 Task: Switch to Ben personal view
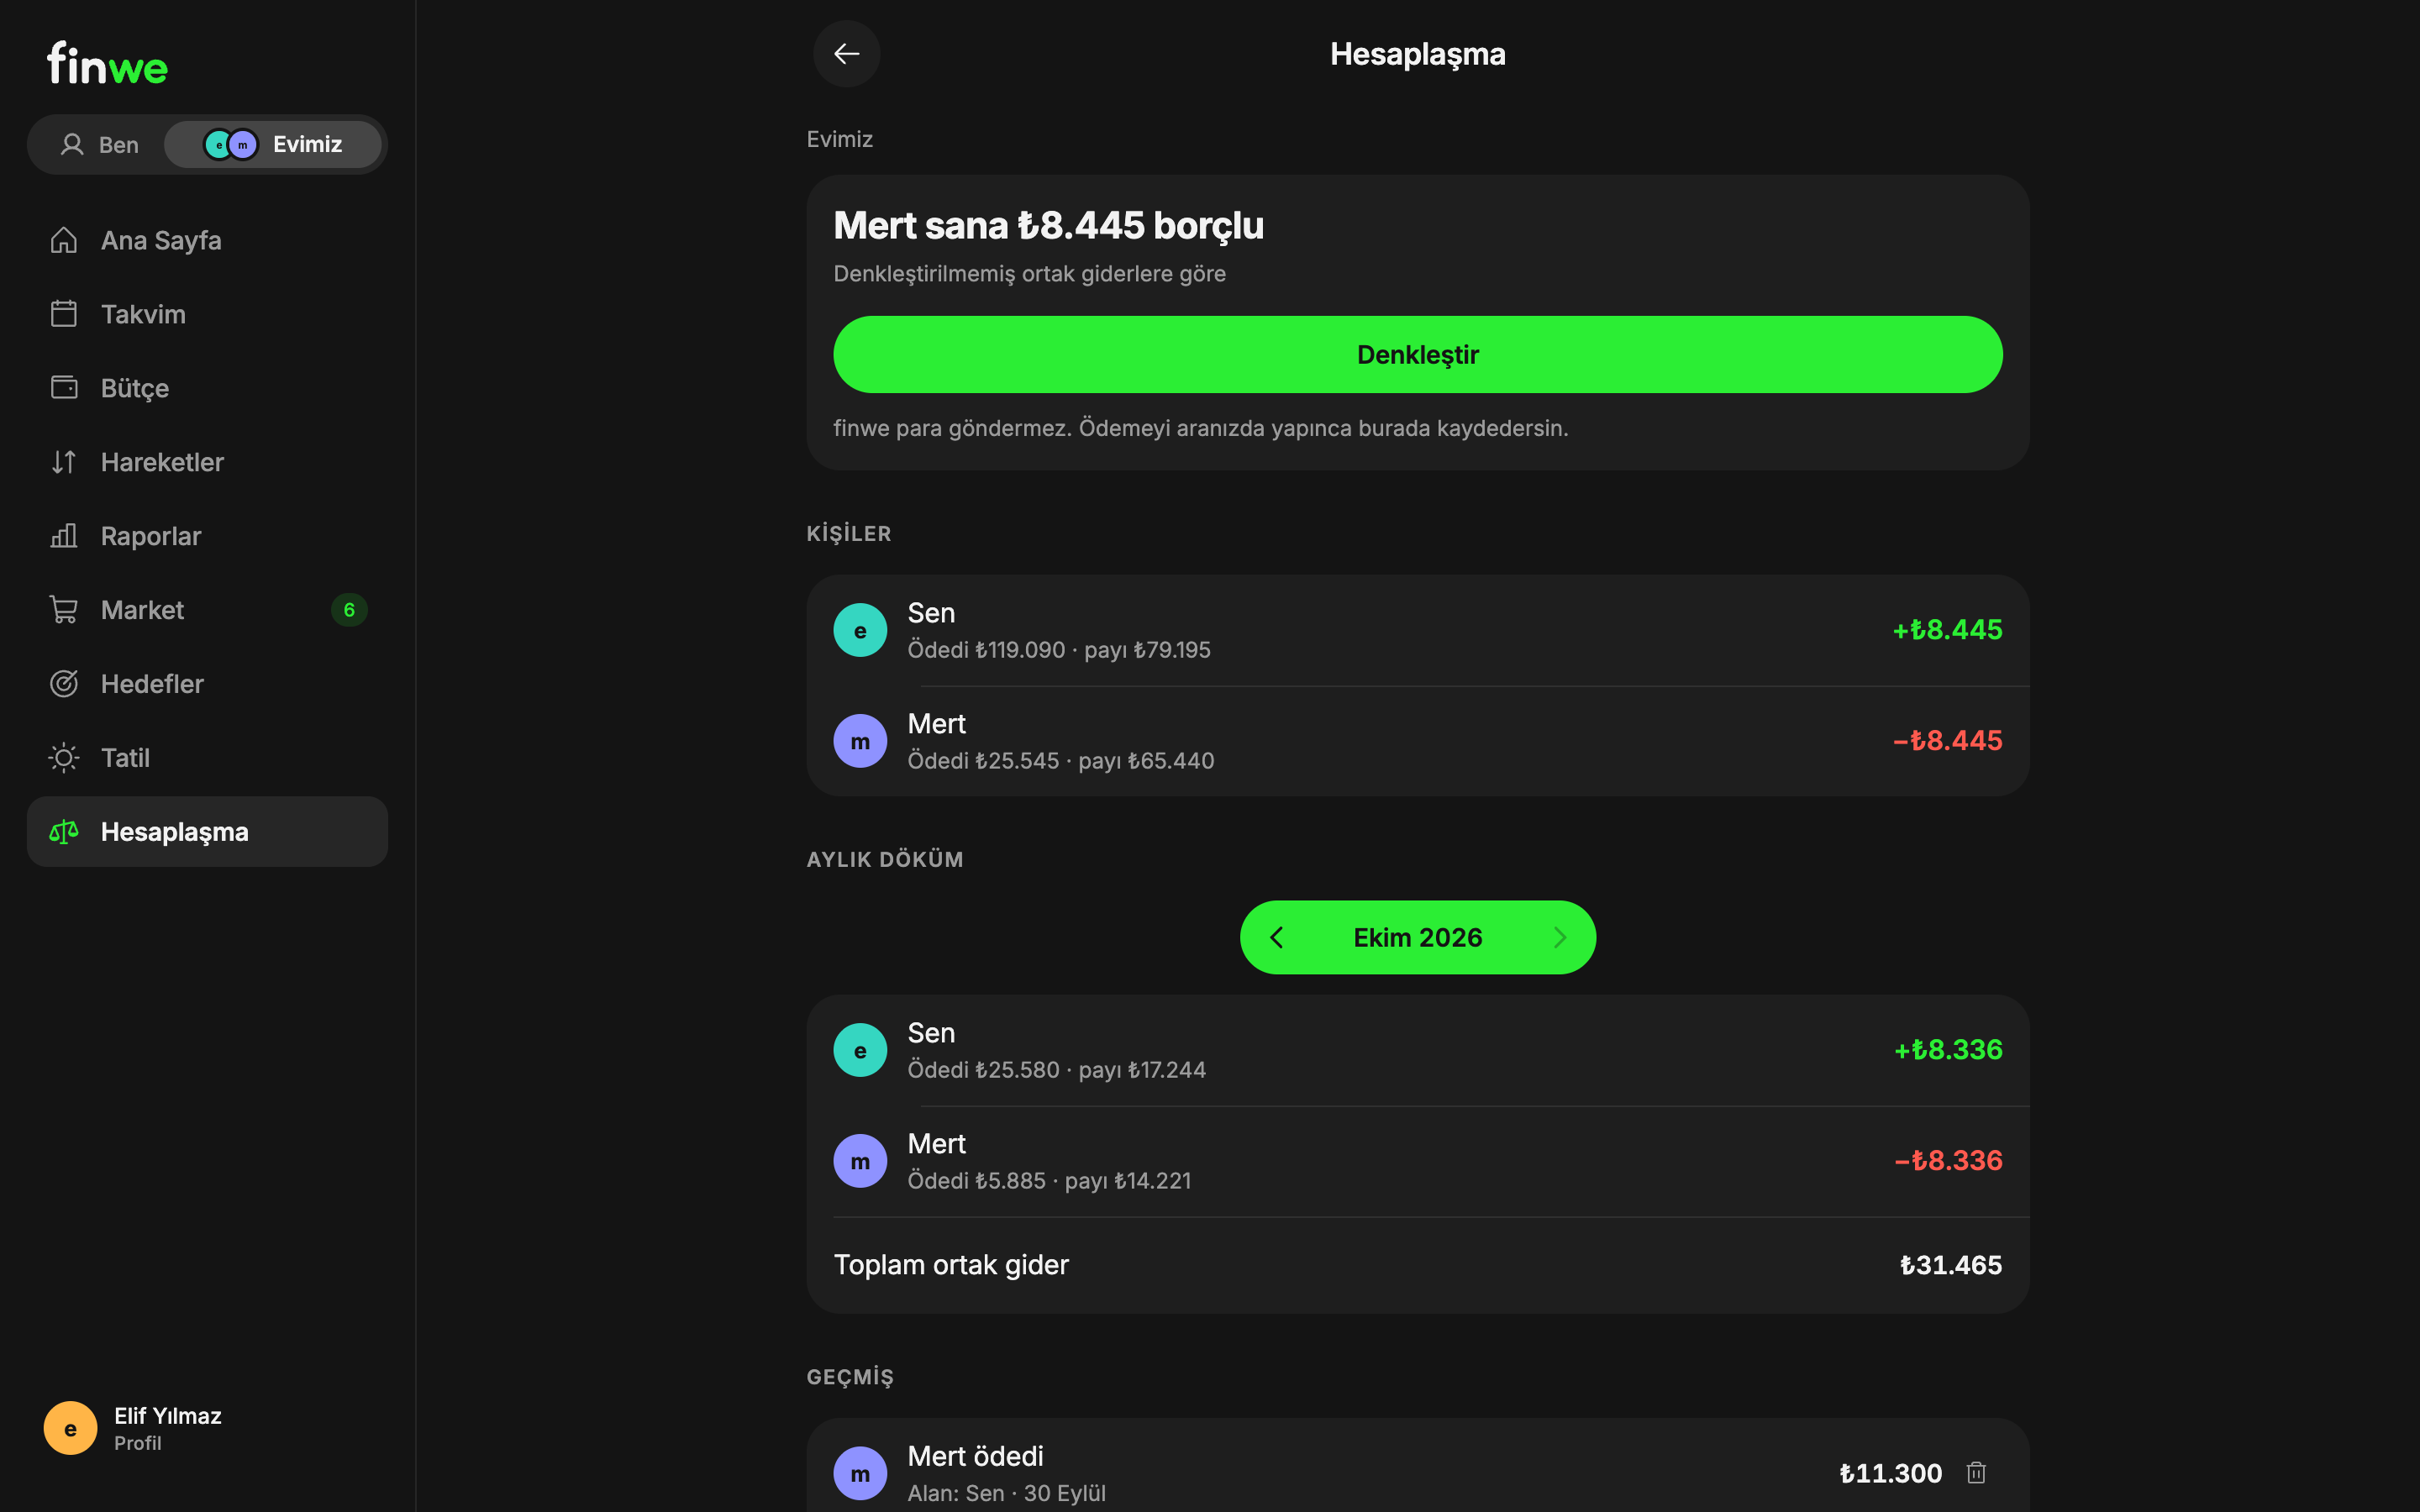pyautogui.click(x=99, y=145)
